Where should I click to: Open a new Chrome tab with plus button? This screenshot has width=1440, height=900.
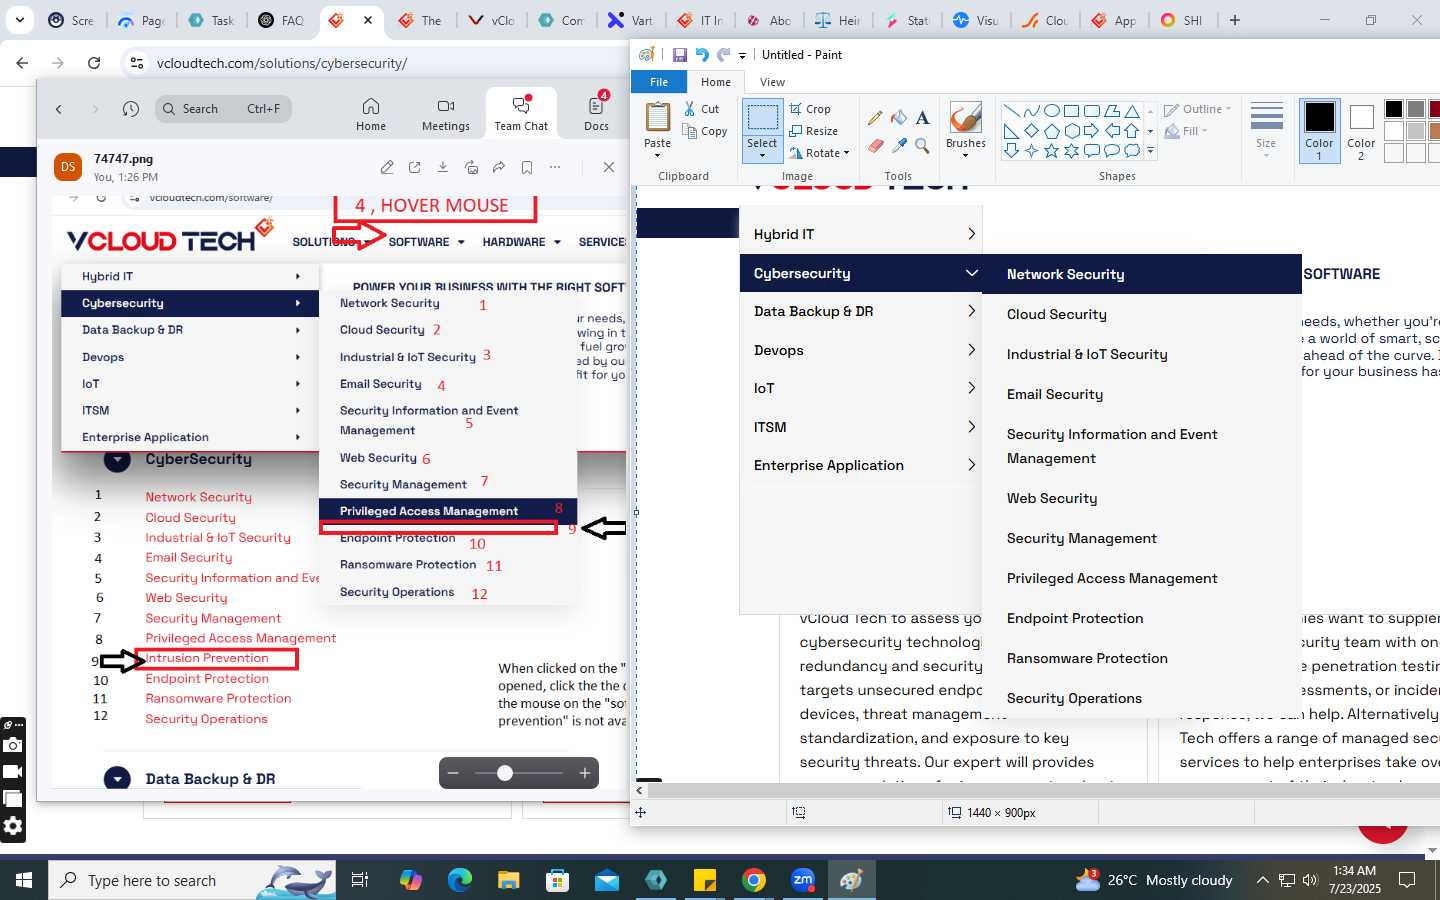coord(1235,20)
